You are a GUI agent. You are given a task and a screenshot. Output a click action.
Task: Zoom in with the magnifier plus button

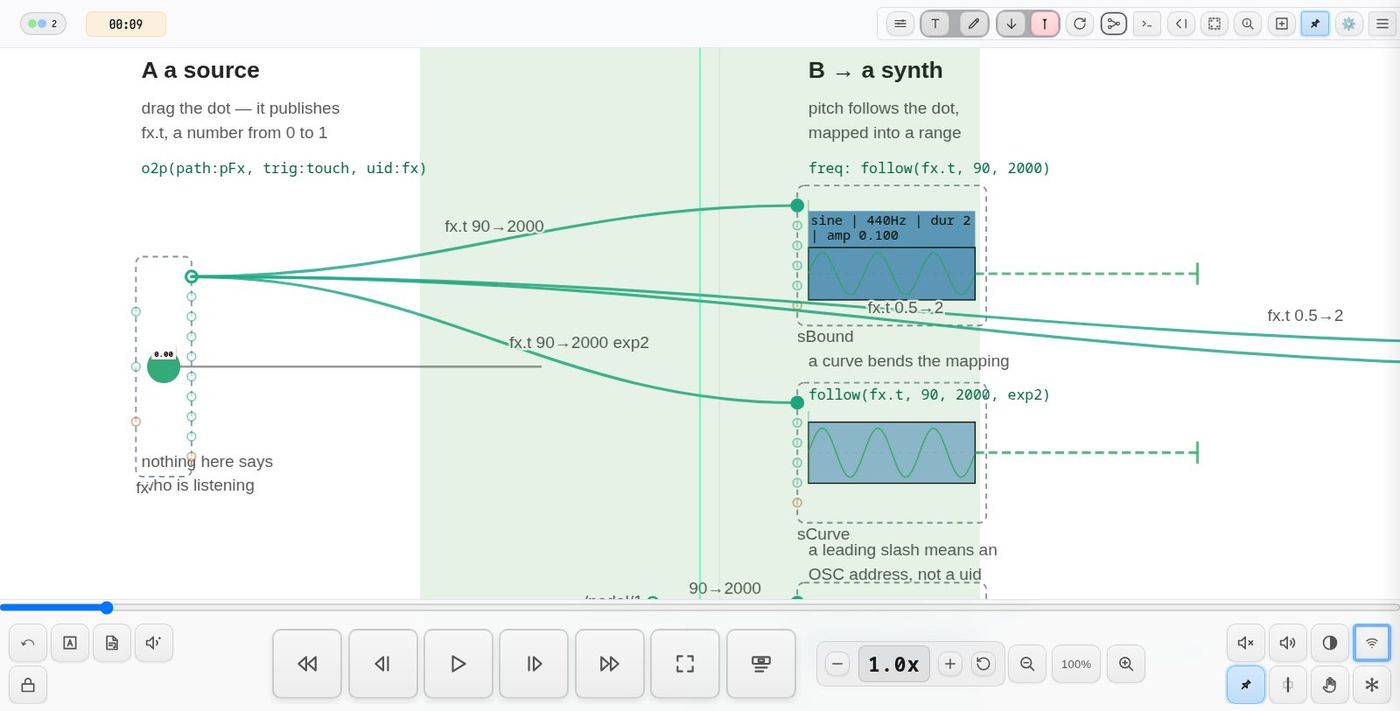click(x=1126, y=664)
